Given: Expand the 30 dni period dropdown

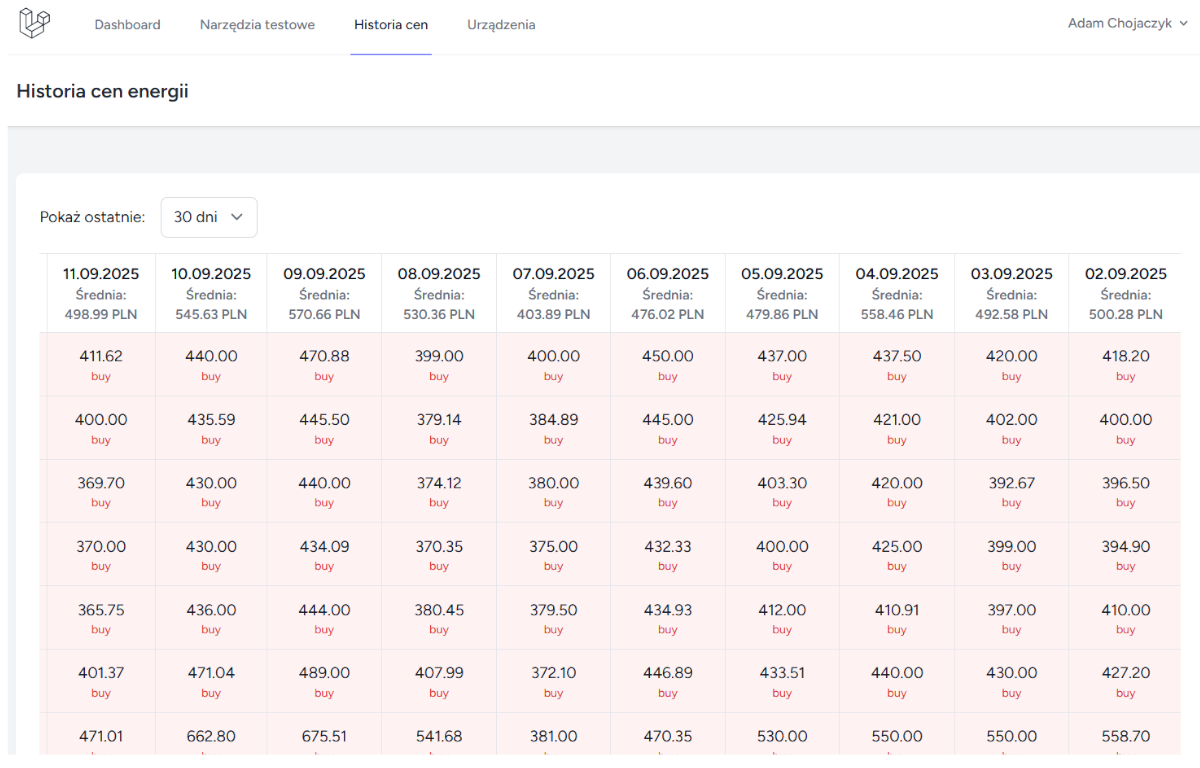Looking at the screenshot, I should point(209,217).
